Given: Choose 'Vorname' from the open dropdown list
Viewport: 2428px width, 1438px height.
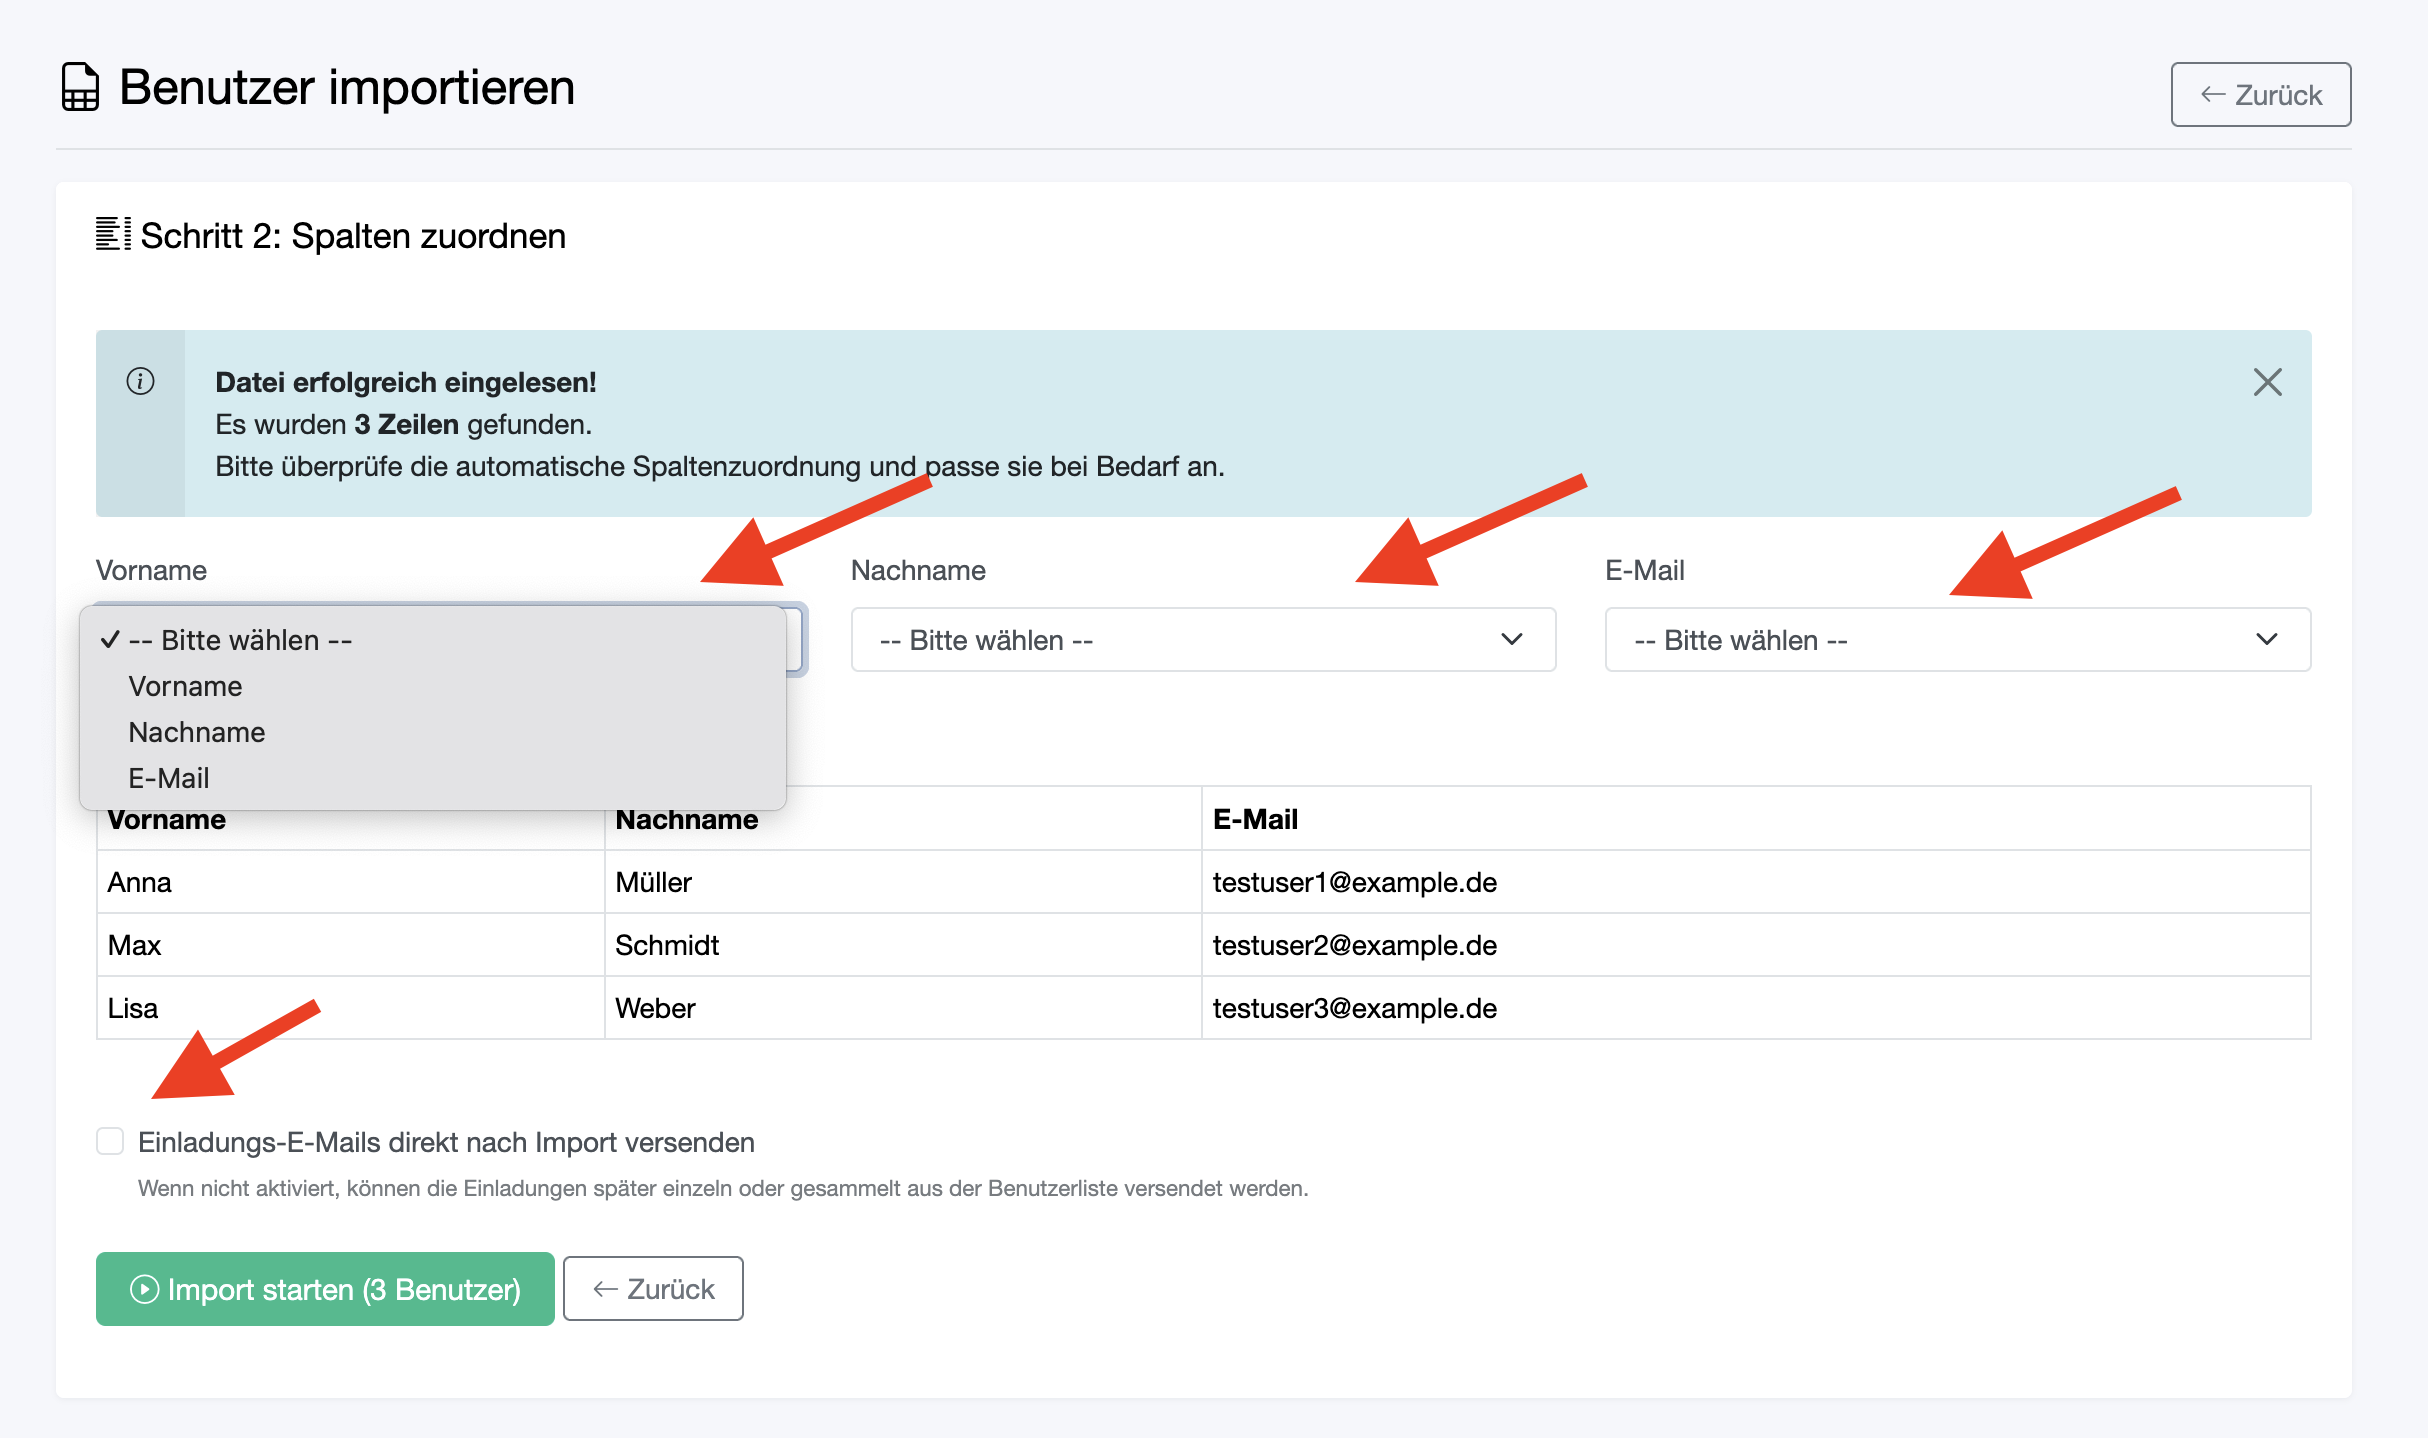Looking at the screenshot, I should pyautogui.click(x=433, y=686).
